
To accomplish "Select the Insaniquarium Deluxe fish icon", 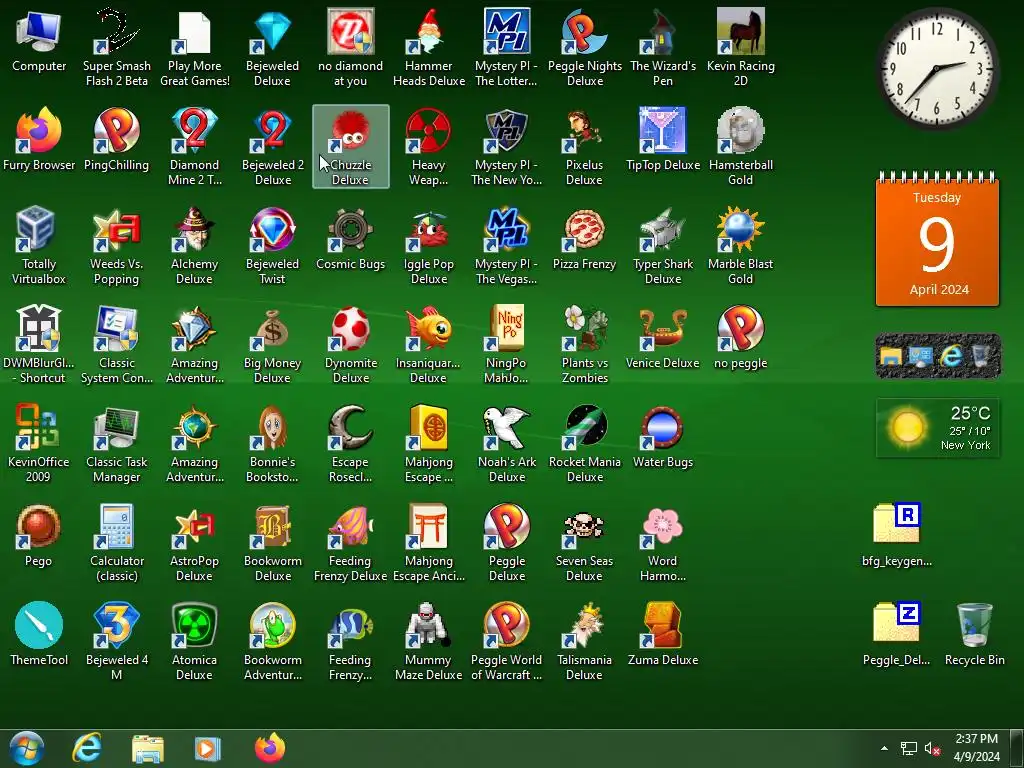I will click(x=428, y=345).
